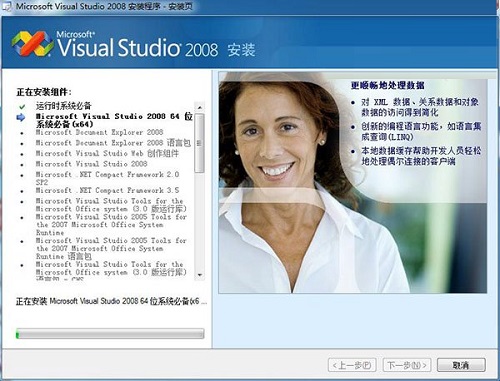The width and height of the screenshot is (500, 381).
Task: Click the green checkmark beside 运行时系统必备
Action: (x=22, y=107)
